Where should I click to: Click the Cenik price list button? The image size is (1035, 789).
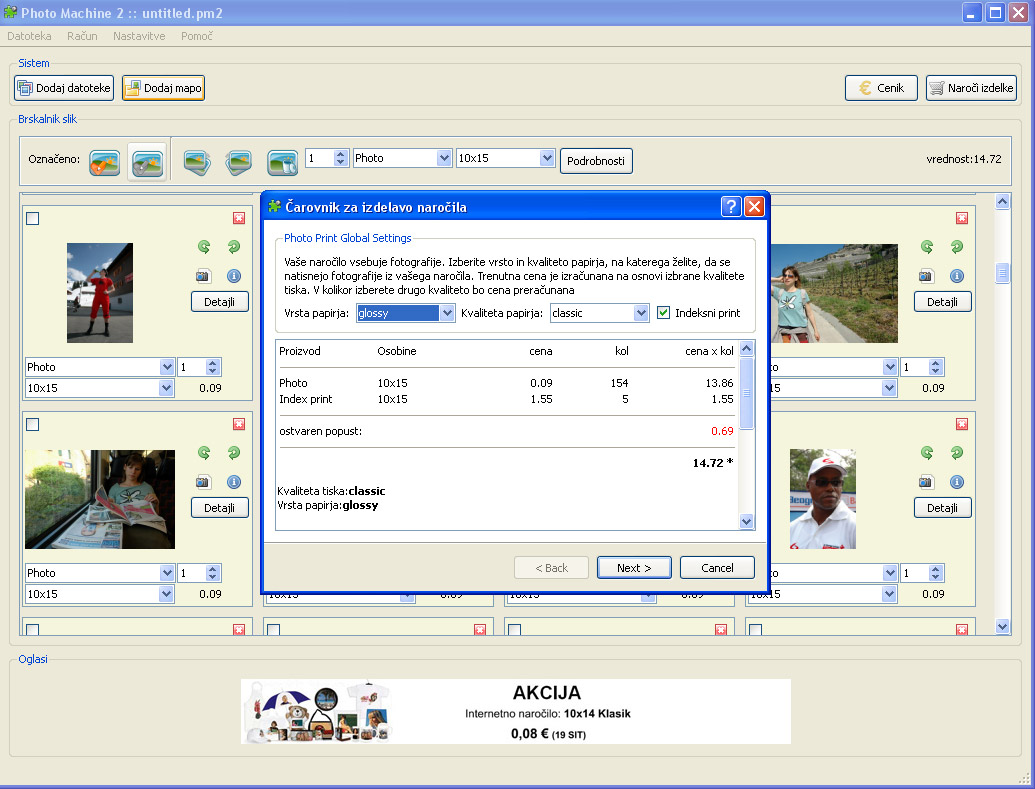point(881,88)
